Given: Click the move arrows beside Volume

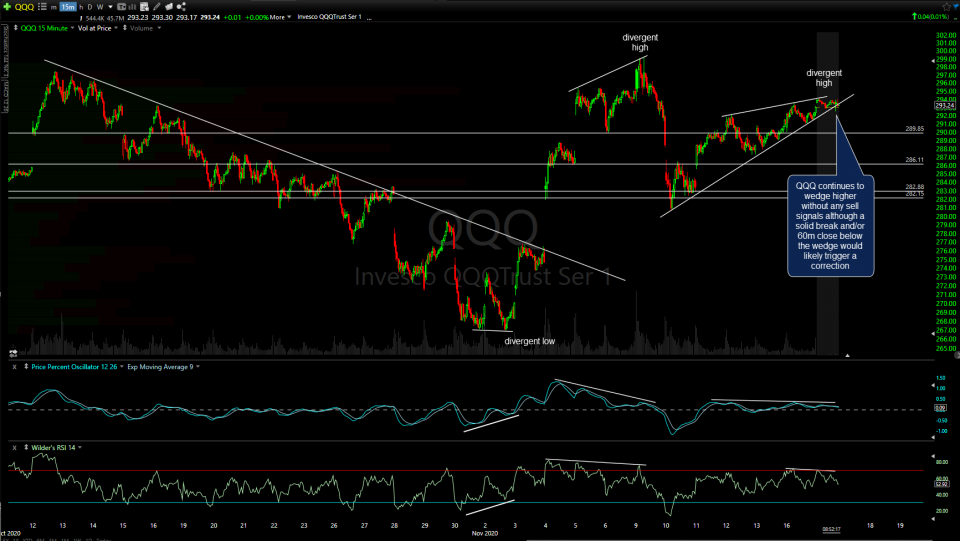Looking at the screenshot, I should click(125, 28).
